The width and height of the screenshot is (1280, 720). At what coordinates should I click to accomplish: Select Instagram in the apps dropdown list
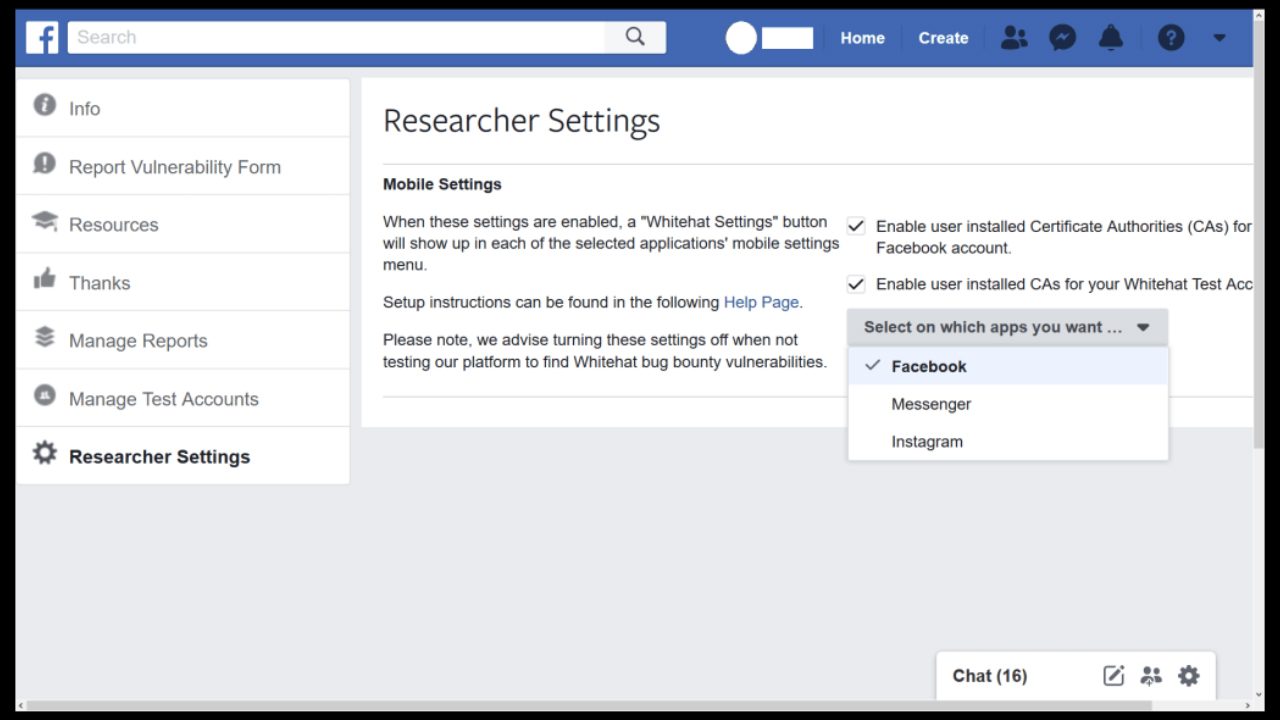(1008, 442)
